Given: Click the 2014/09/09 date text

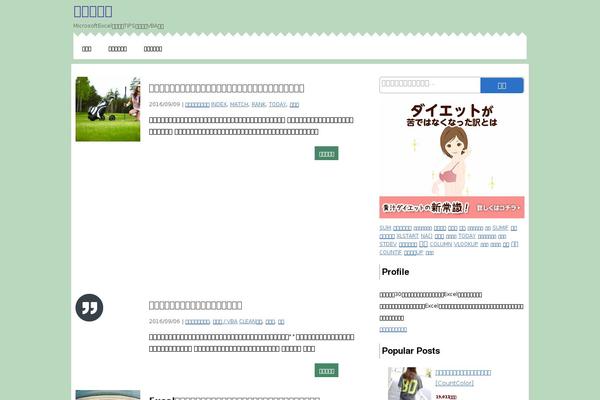Looking at the screenshot, I should tap(165, 104).
